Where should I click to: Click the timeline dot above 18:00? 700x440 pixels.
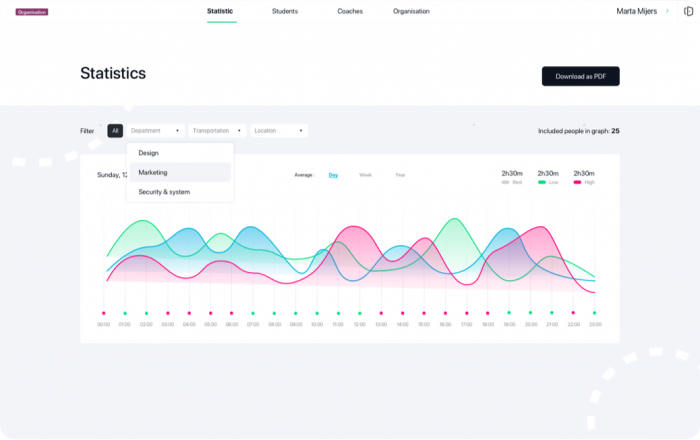click(x=488, y=313)
